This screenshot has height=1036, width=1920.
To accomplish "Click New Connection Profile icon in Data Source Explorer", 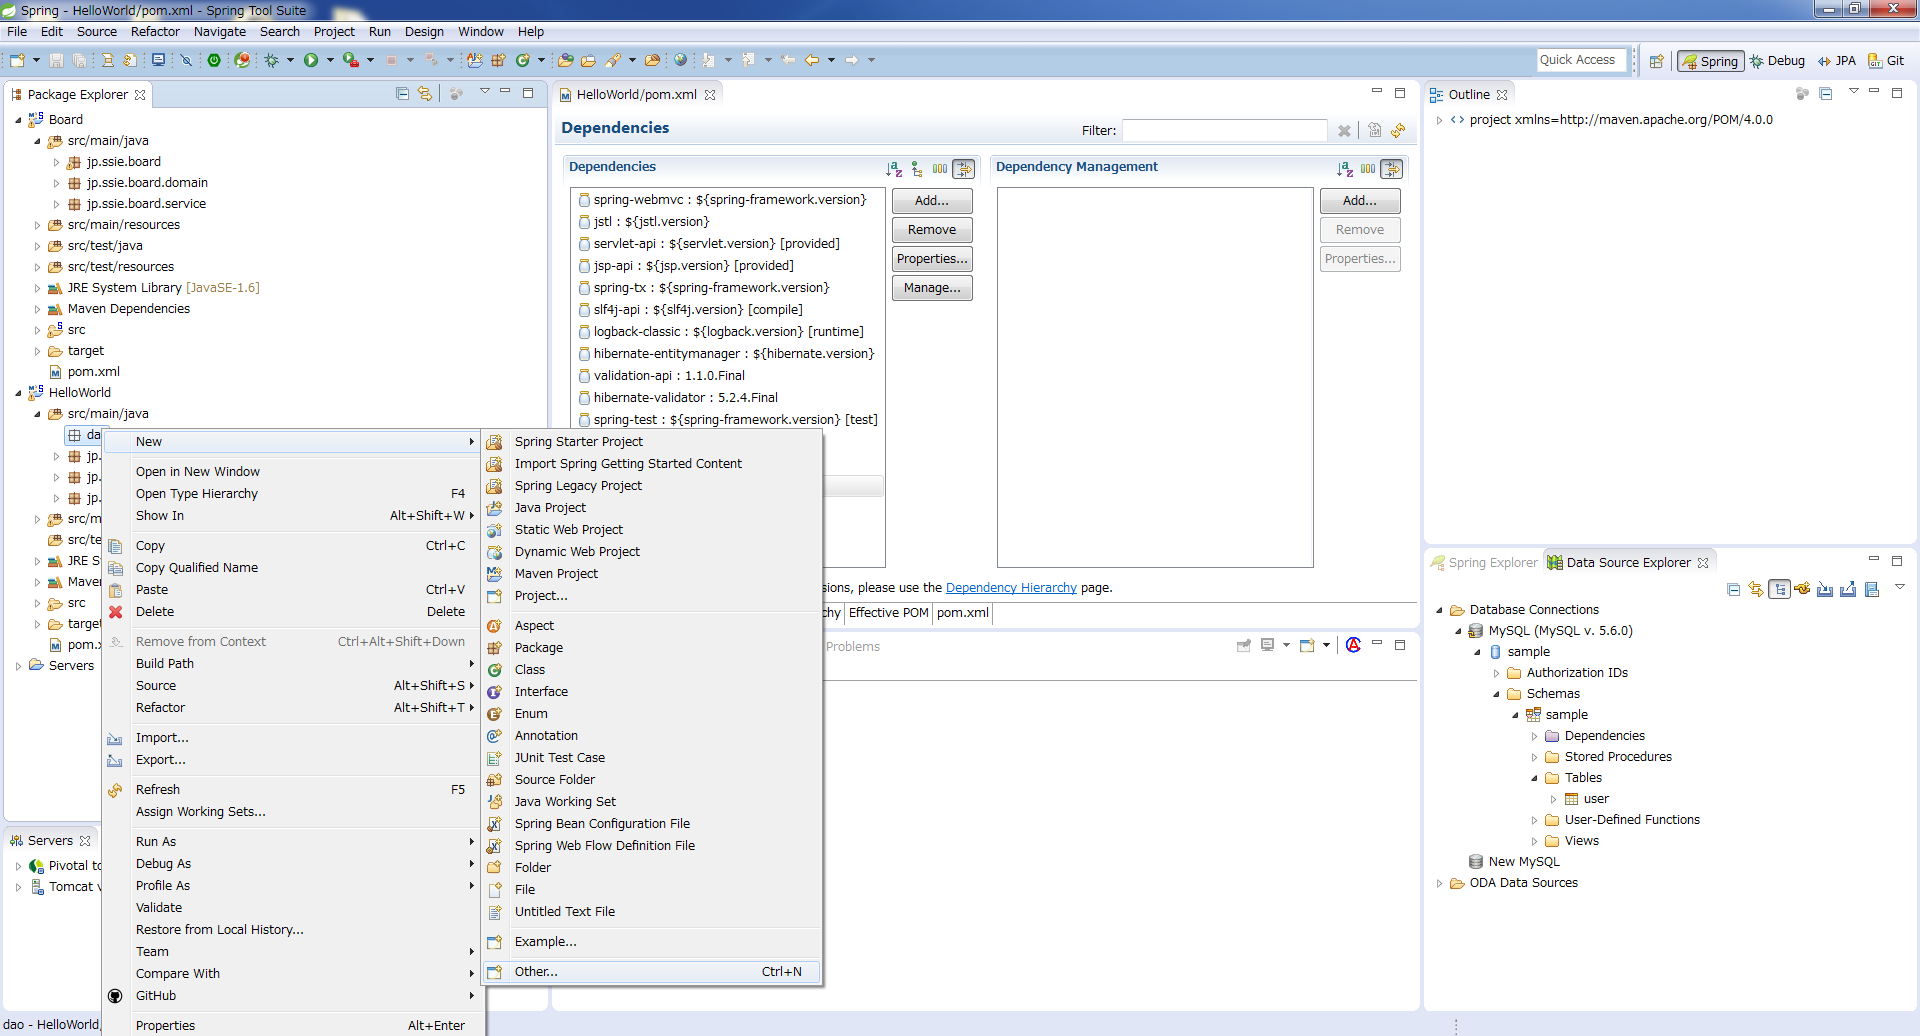I will [1802, 589].
